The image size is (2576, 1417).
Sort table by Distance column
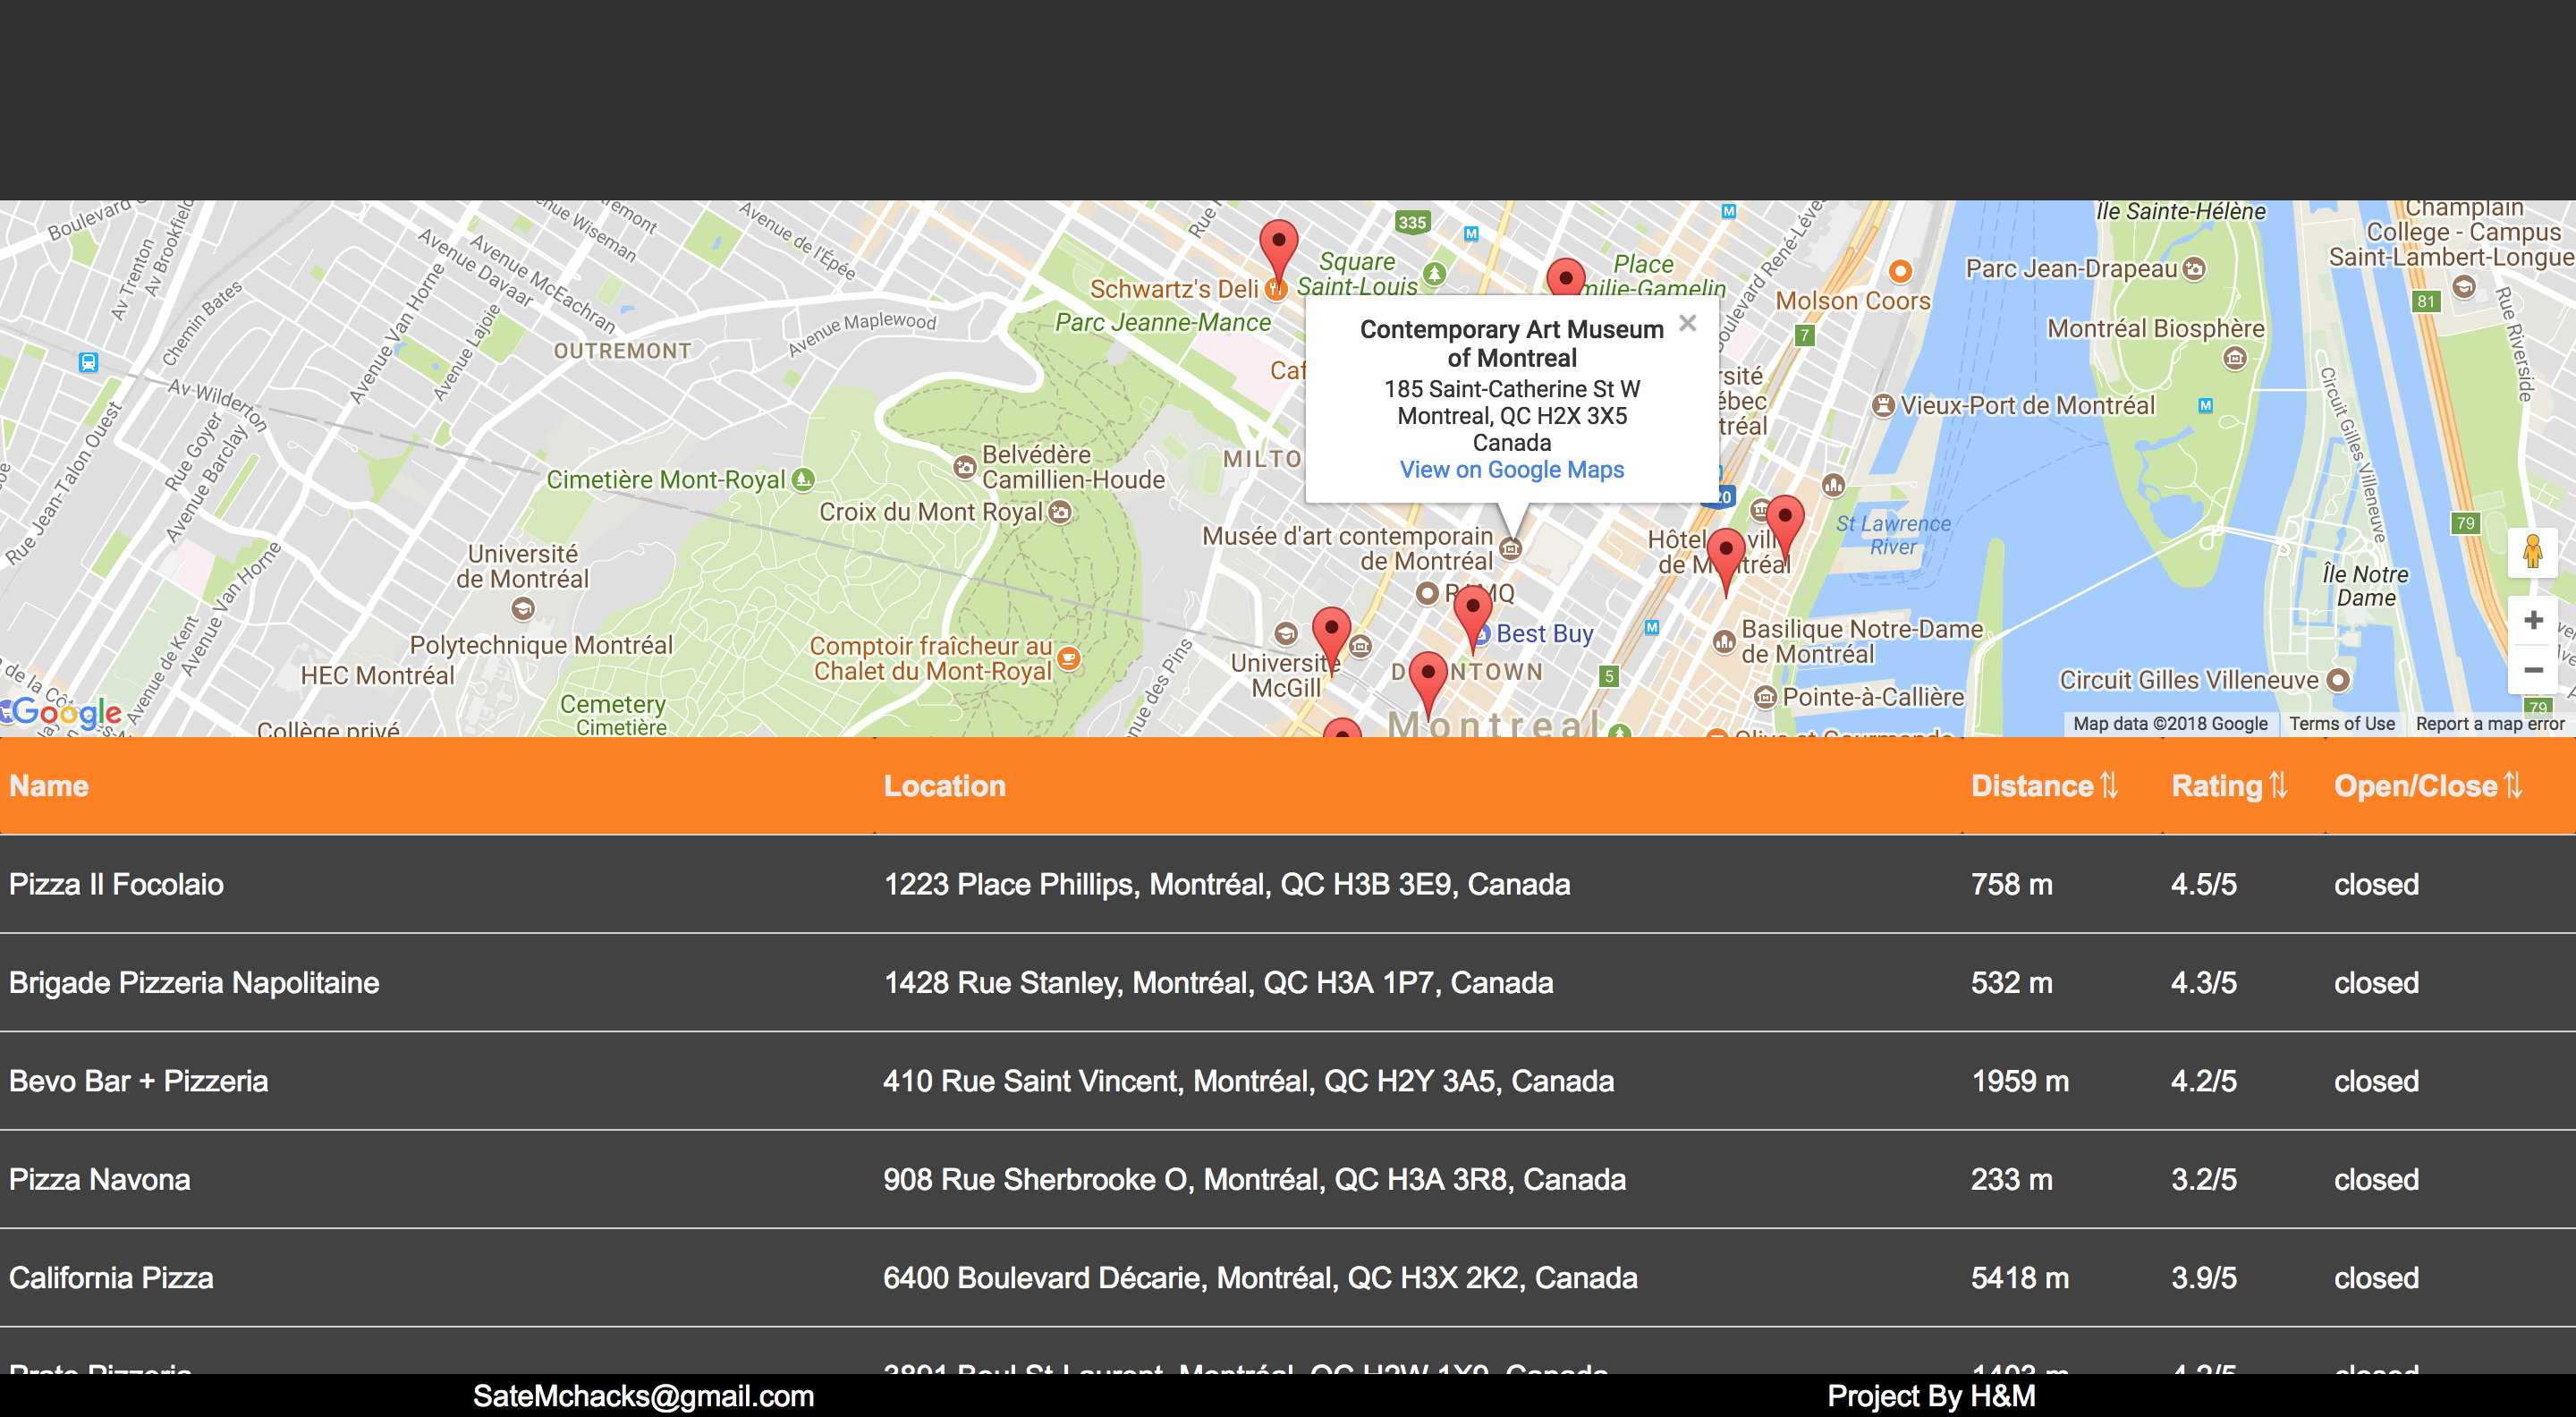coord(2043,786)
